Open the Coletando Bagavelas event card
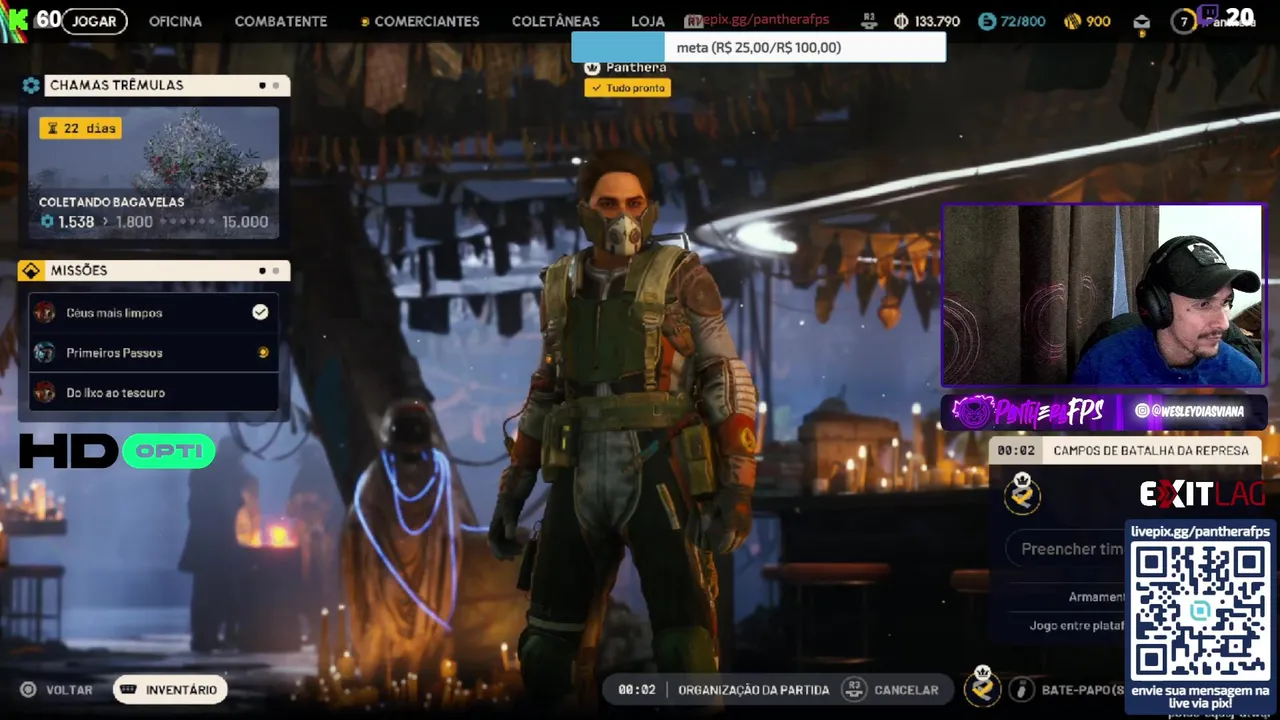The height and width of the screenshot is (720, 1280). point(153,172)
